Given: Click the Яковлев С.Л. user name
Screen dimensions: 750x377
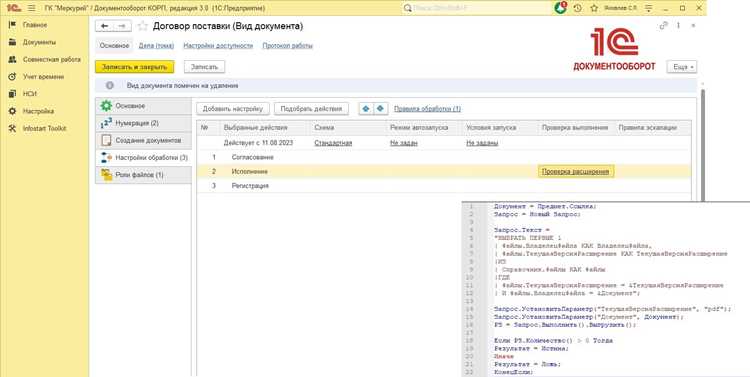Looking at the screenshot, I should [620, 8].
